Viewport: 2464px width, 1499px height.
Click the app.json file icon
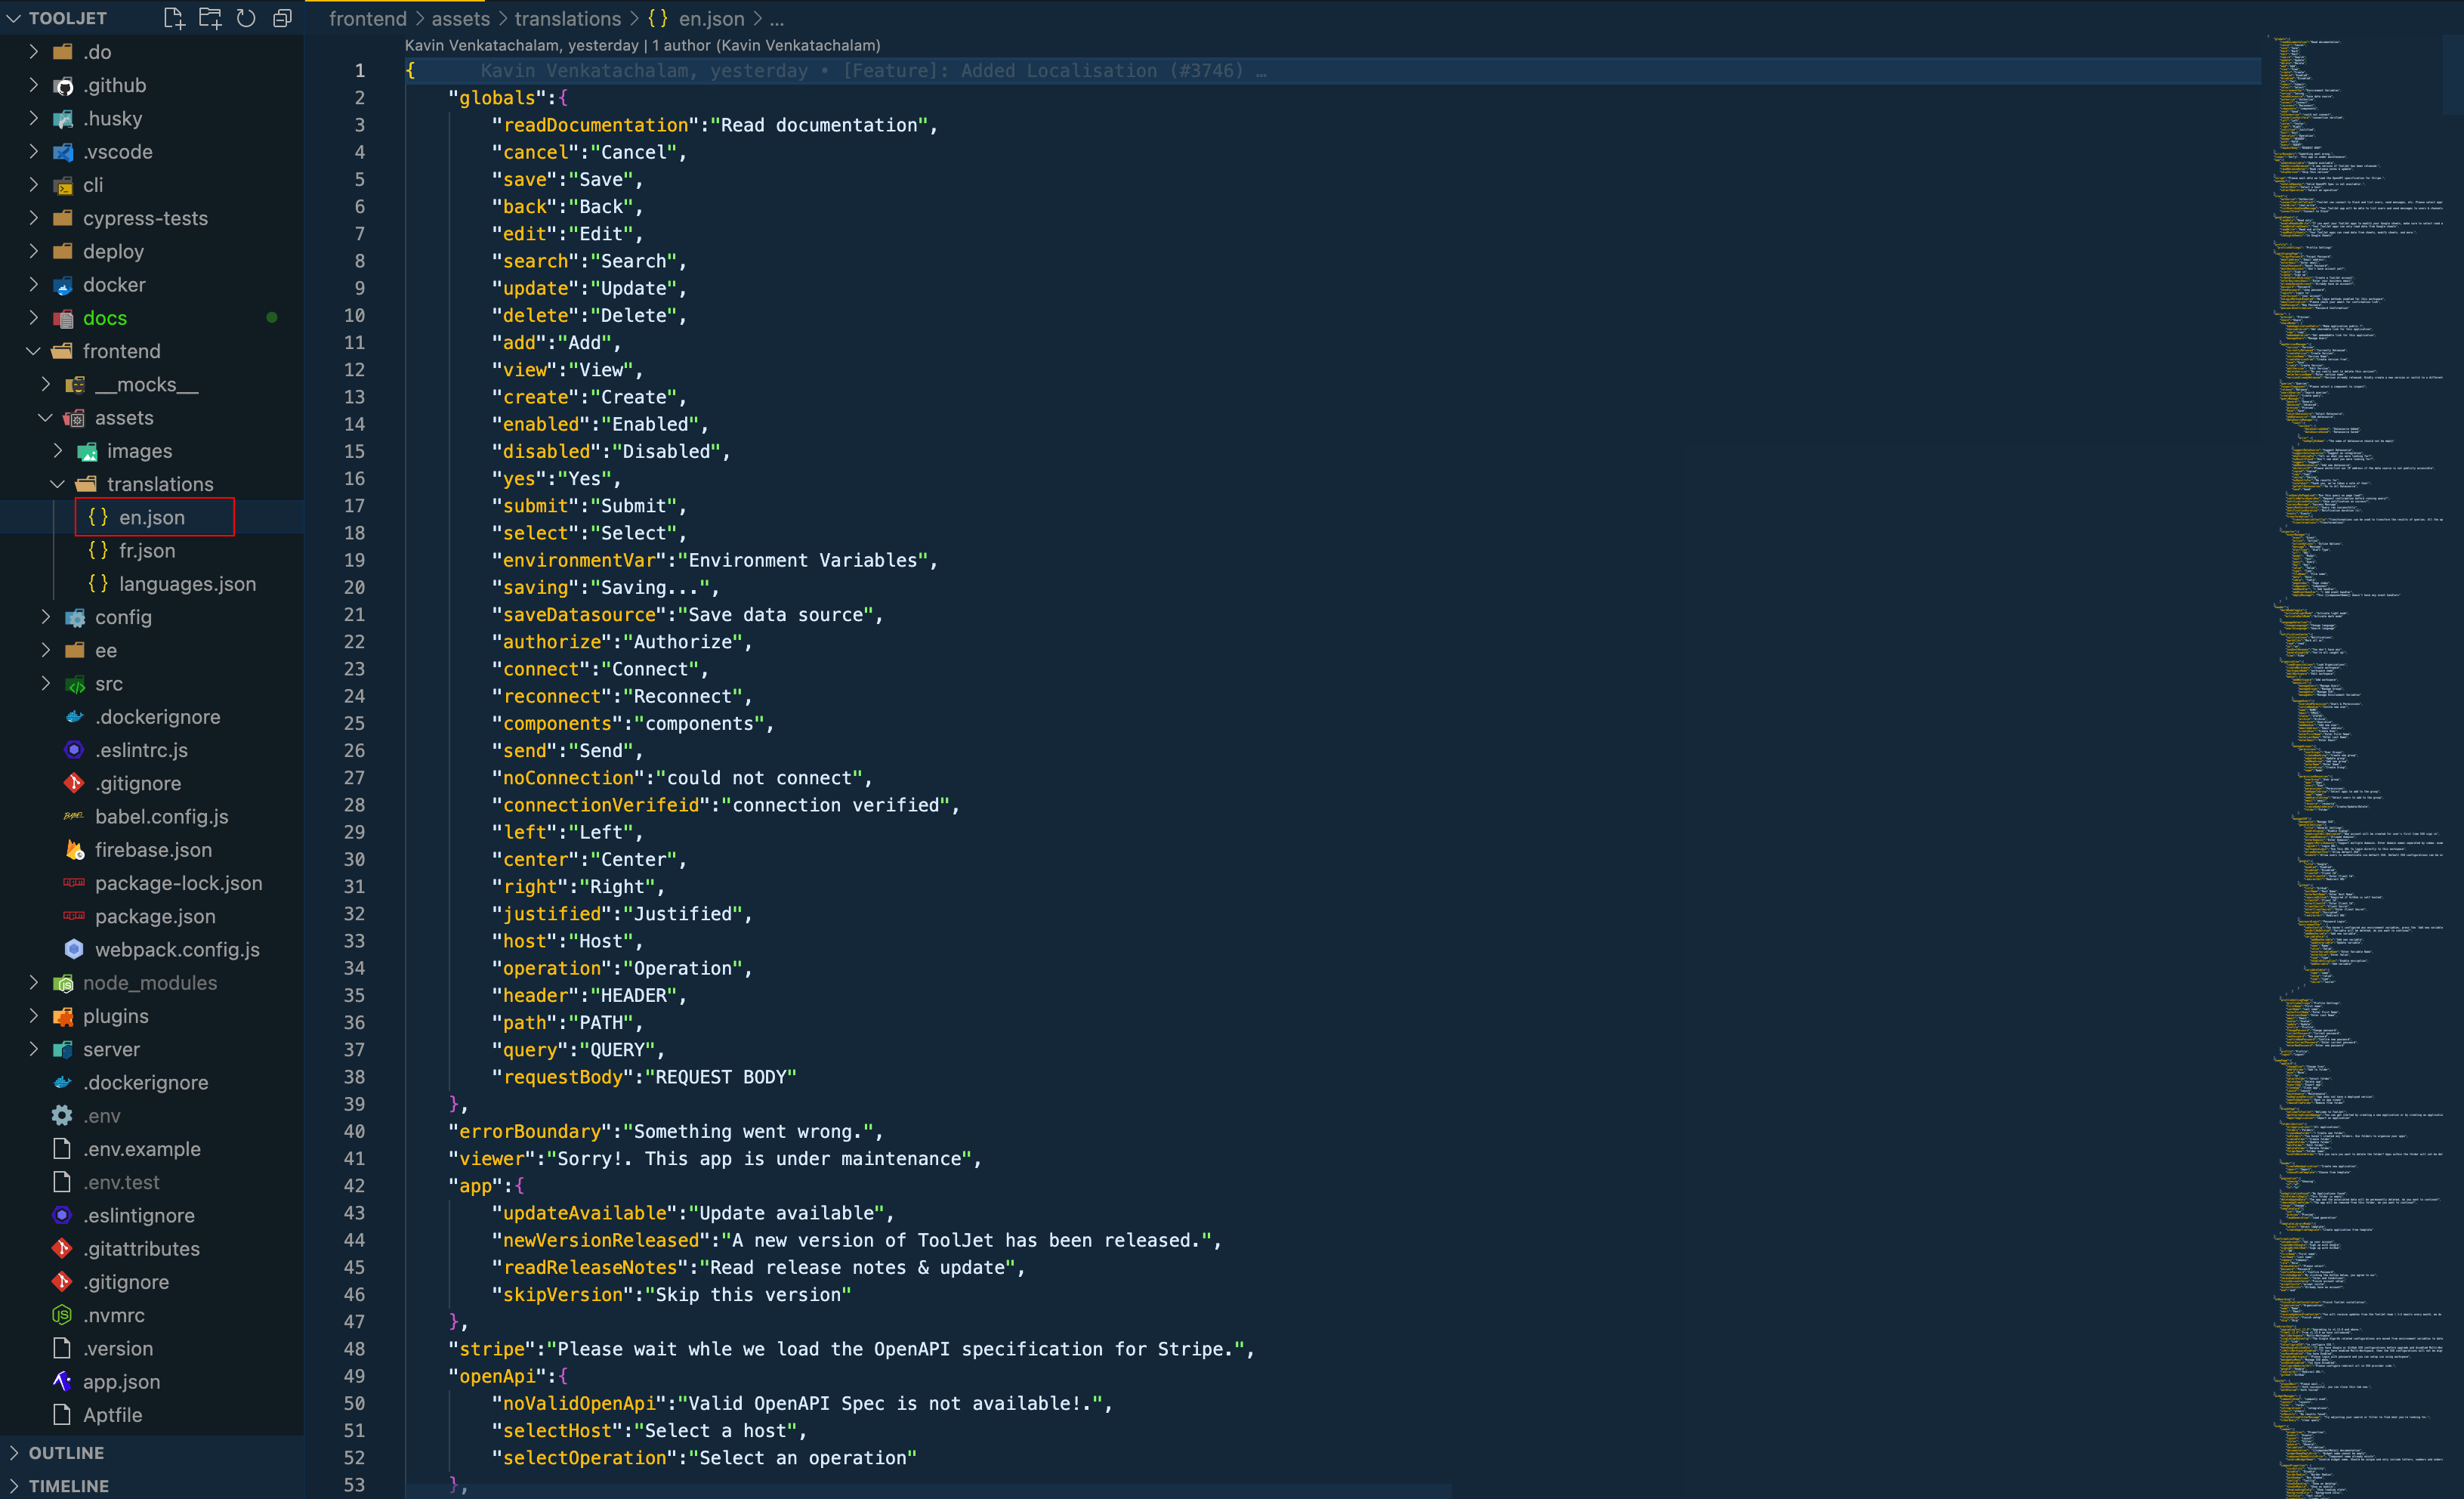coord(63,1382)
